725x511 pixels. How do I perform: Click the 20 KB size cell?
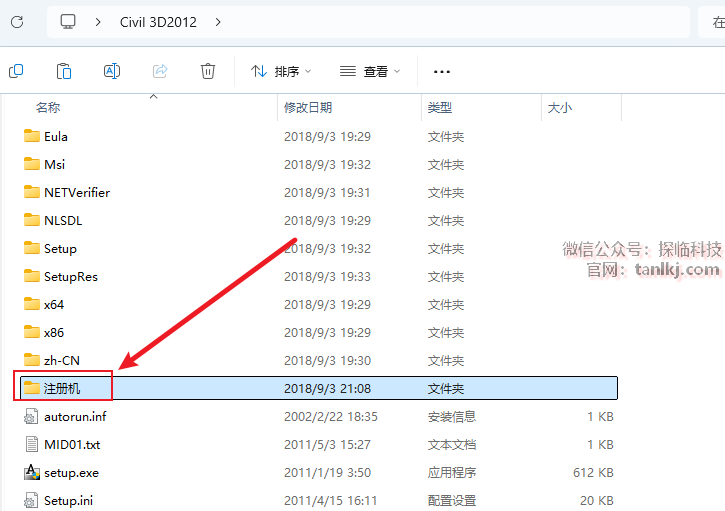[x=596, y=501]
